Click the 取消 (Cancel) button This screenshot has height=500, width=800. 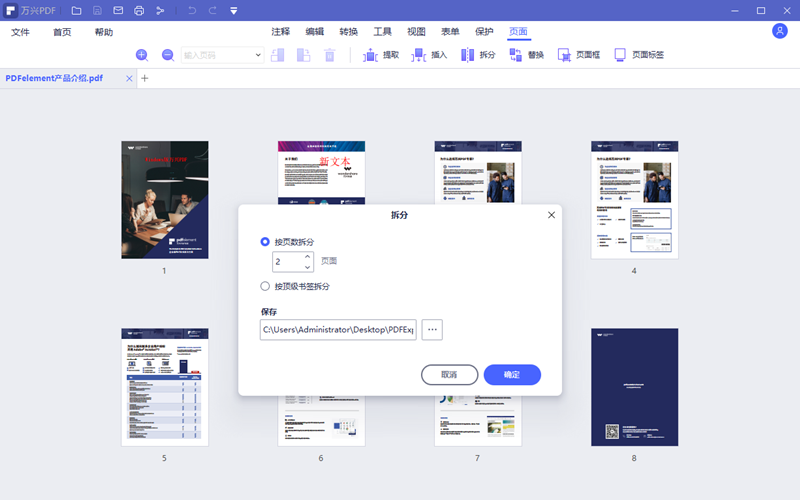(450, 375)
